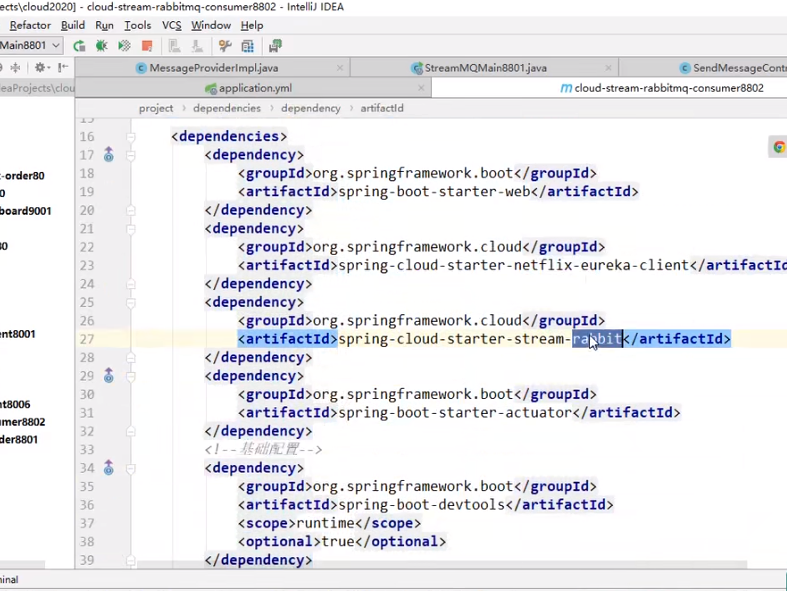The height and width of the screenshot is (591, 787).
Task: Click line 27 artifactId stream-rabbit text
Action: [480, 339]
